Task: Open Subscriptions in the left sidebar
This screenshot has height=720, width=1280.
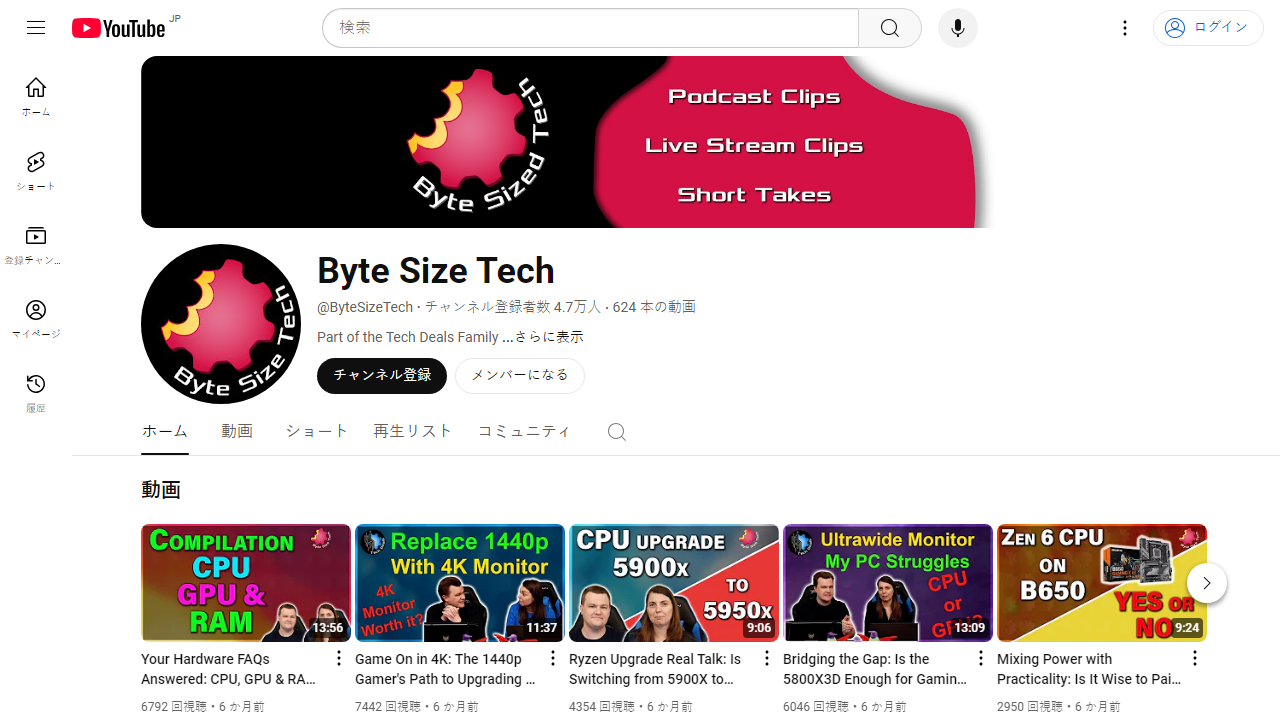Action: [x=36, y=245]
